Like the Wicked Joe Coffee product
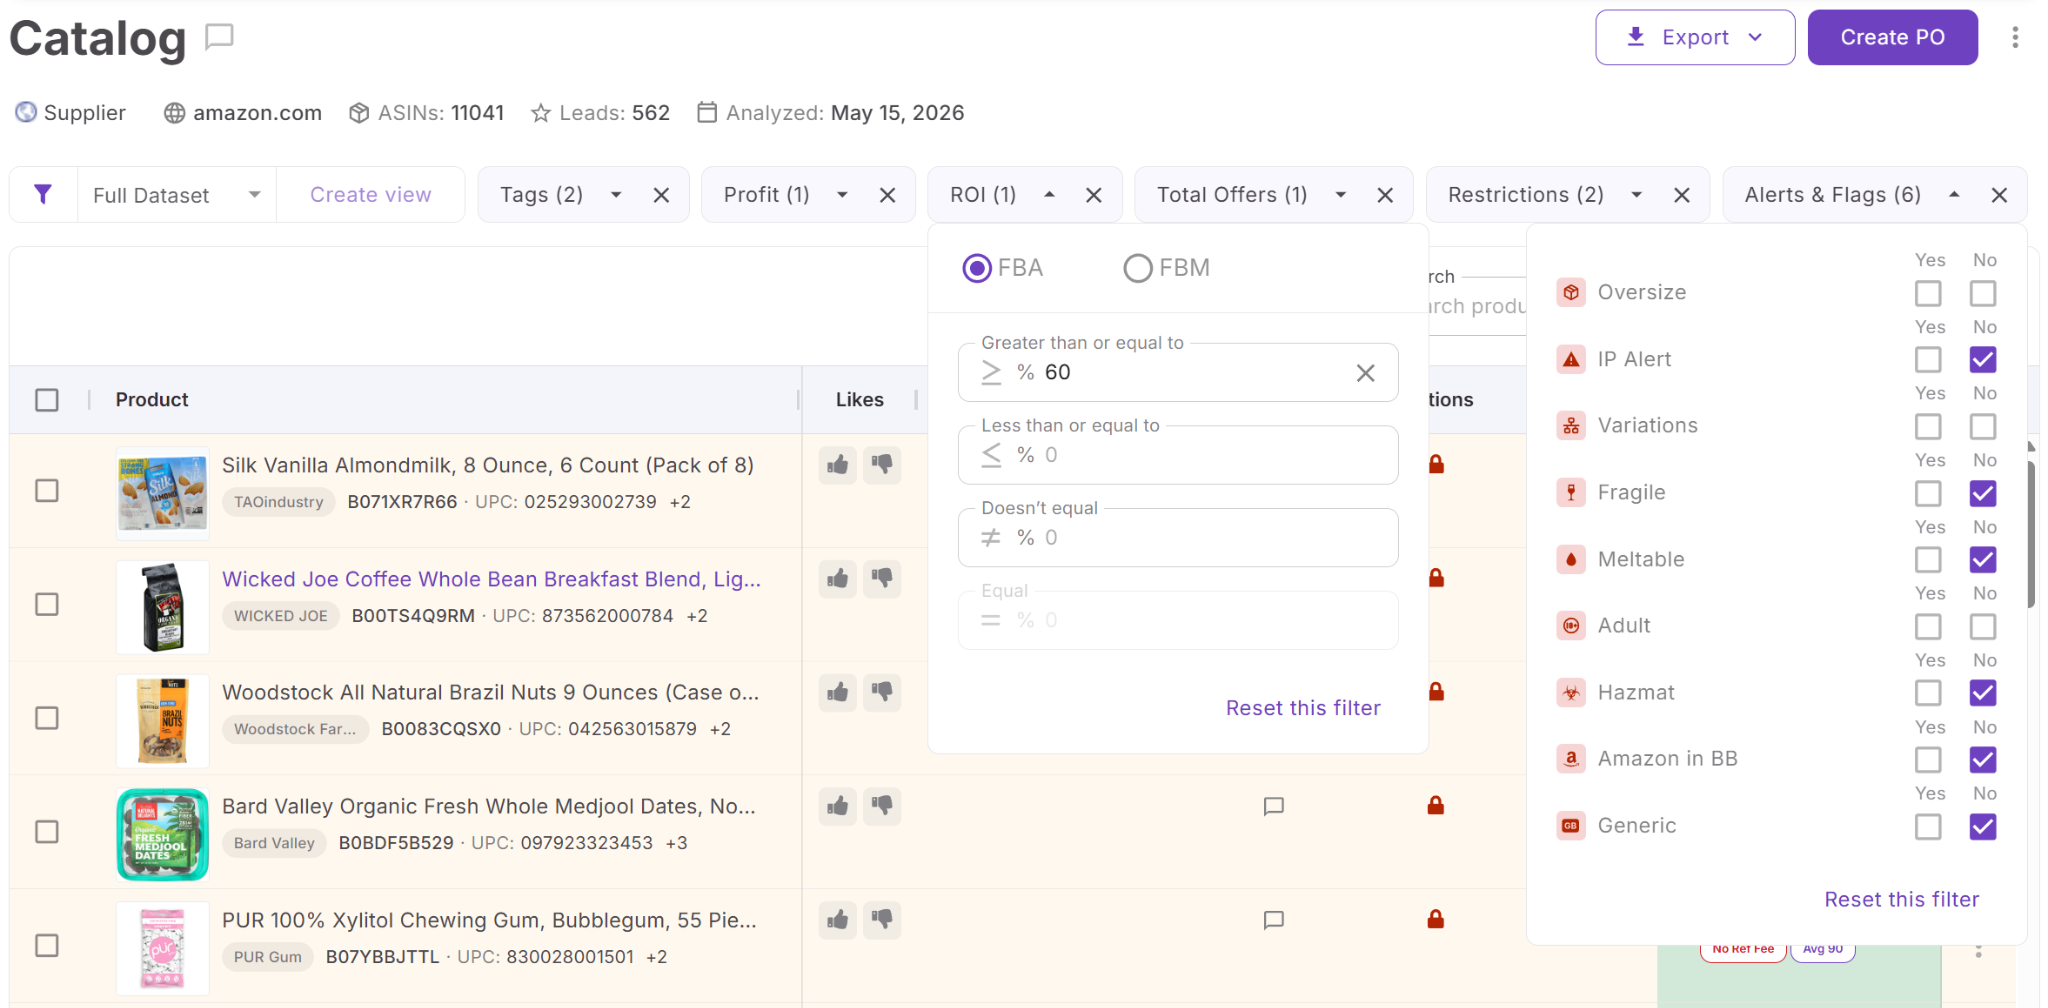 tap(838, 579)
